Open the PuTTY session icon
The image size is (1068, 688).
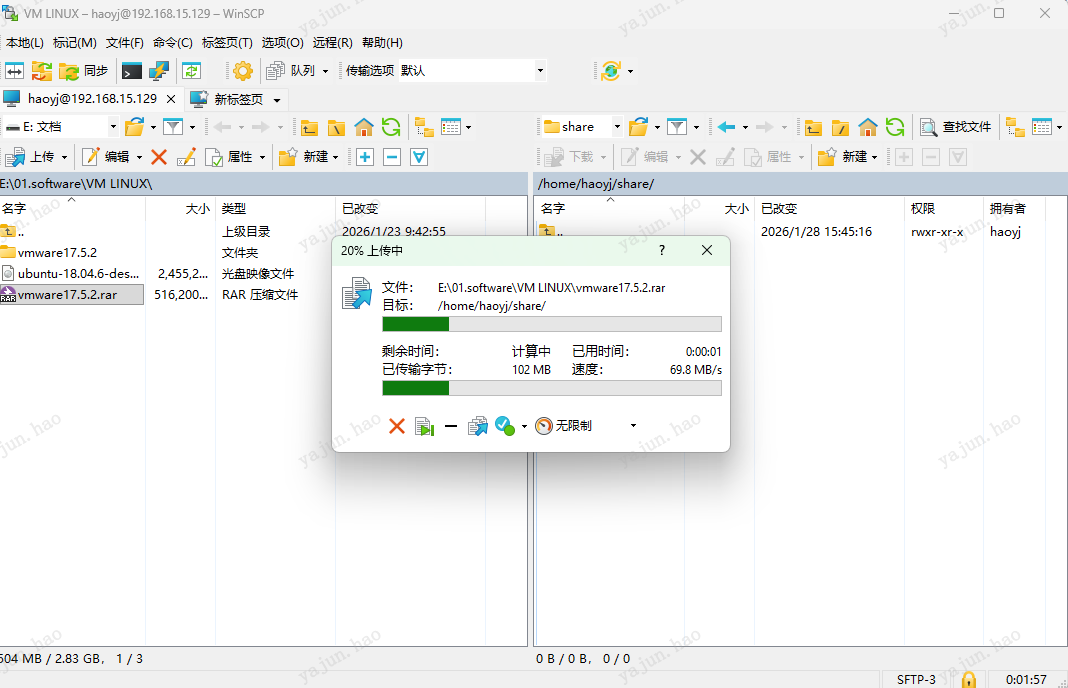[x=159, y=70]
